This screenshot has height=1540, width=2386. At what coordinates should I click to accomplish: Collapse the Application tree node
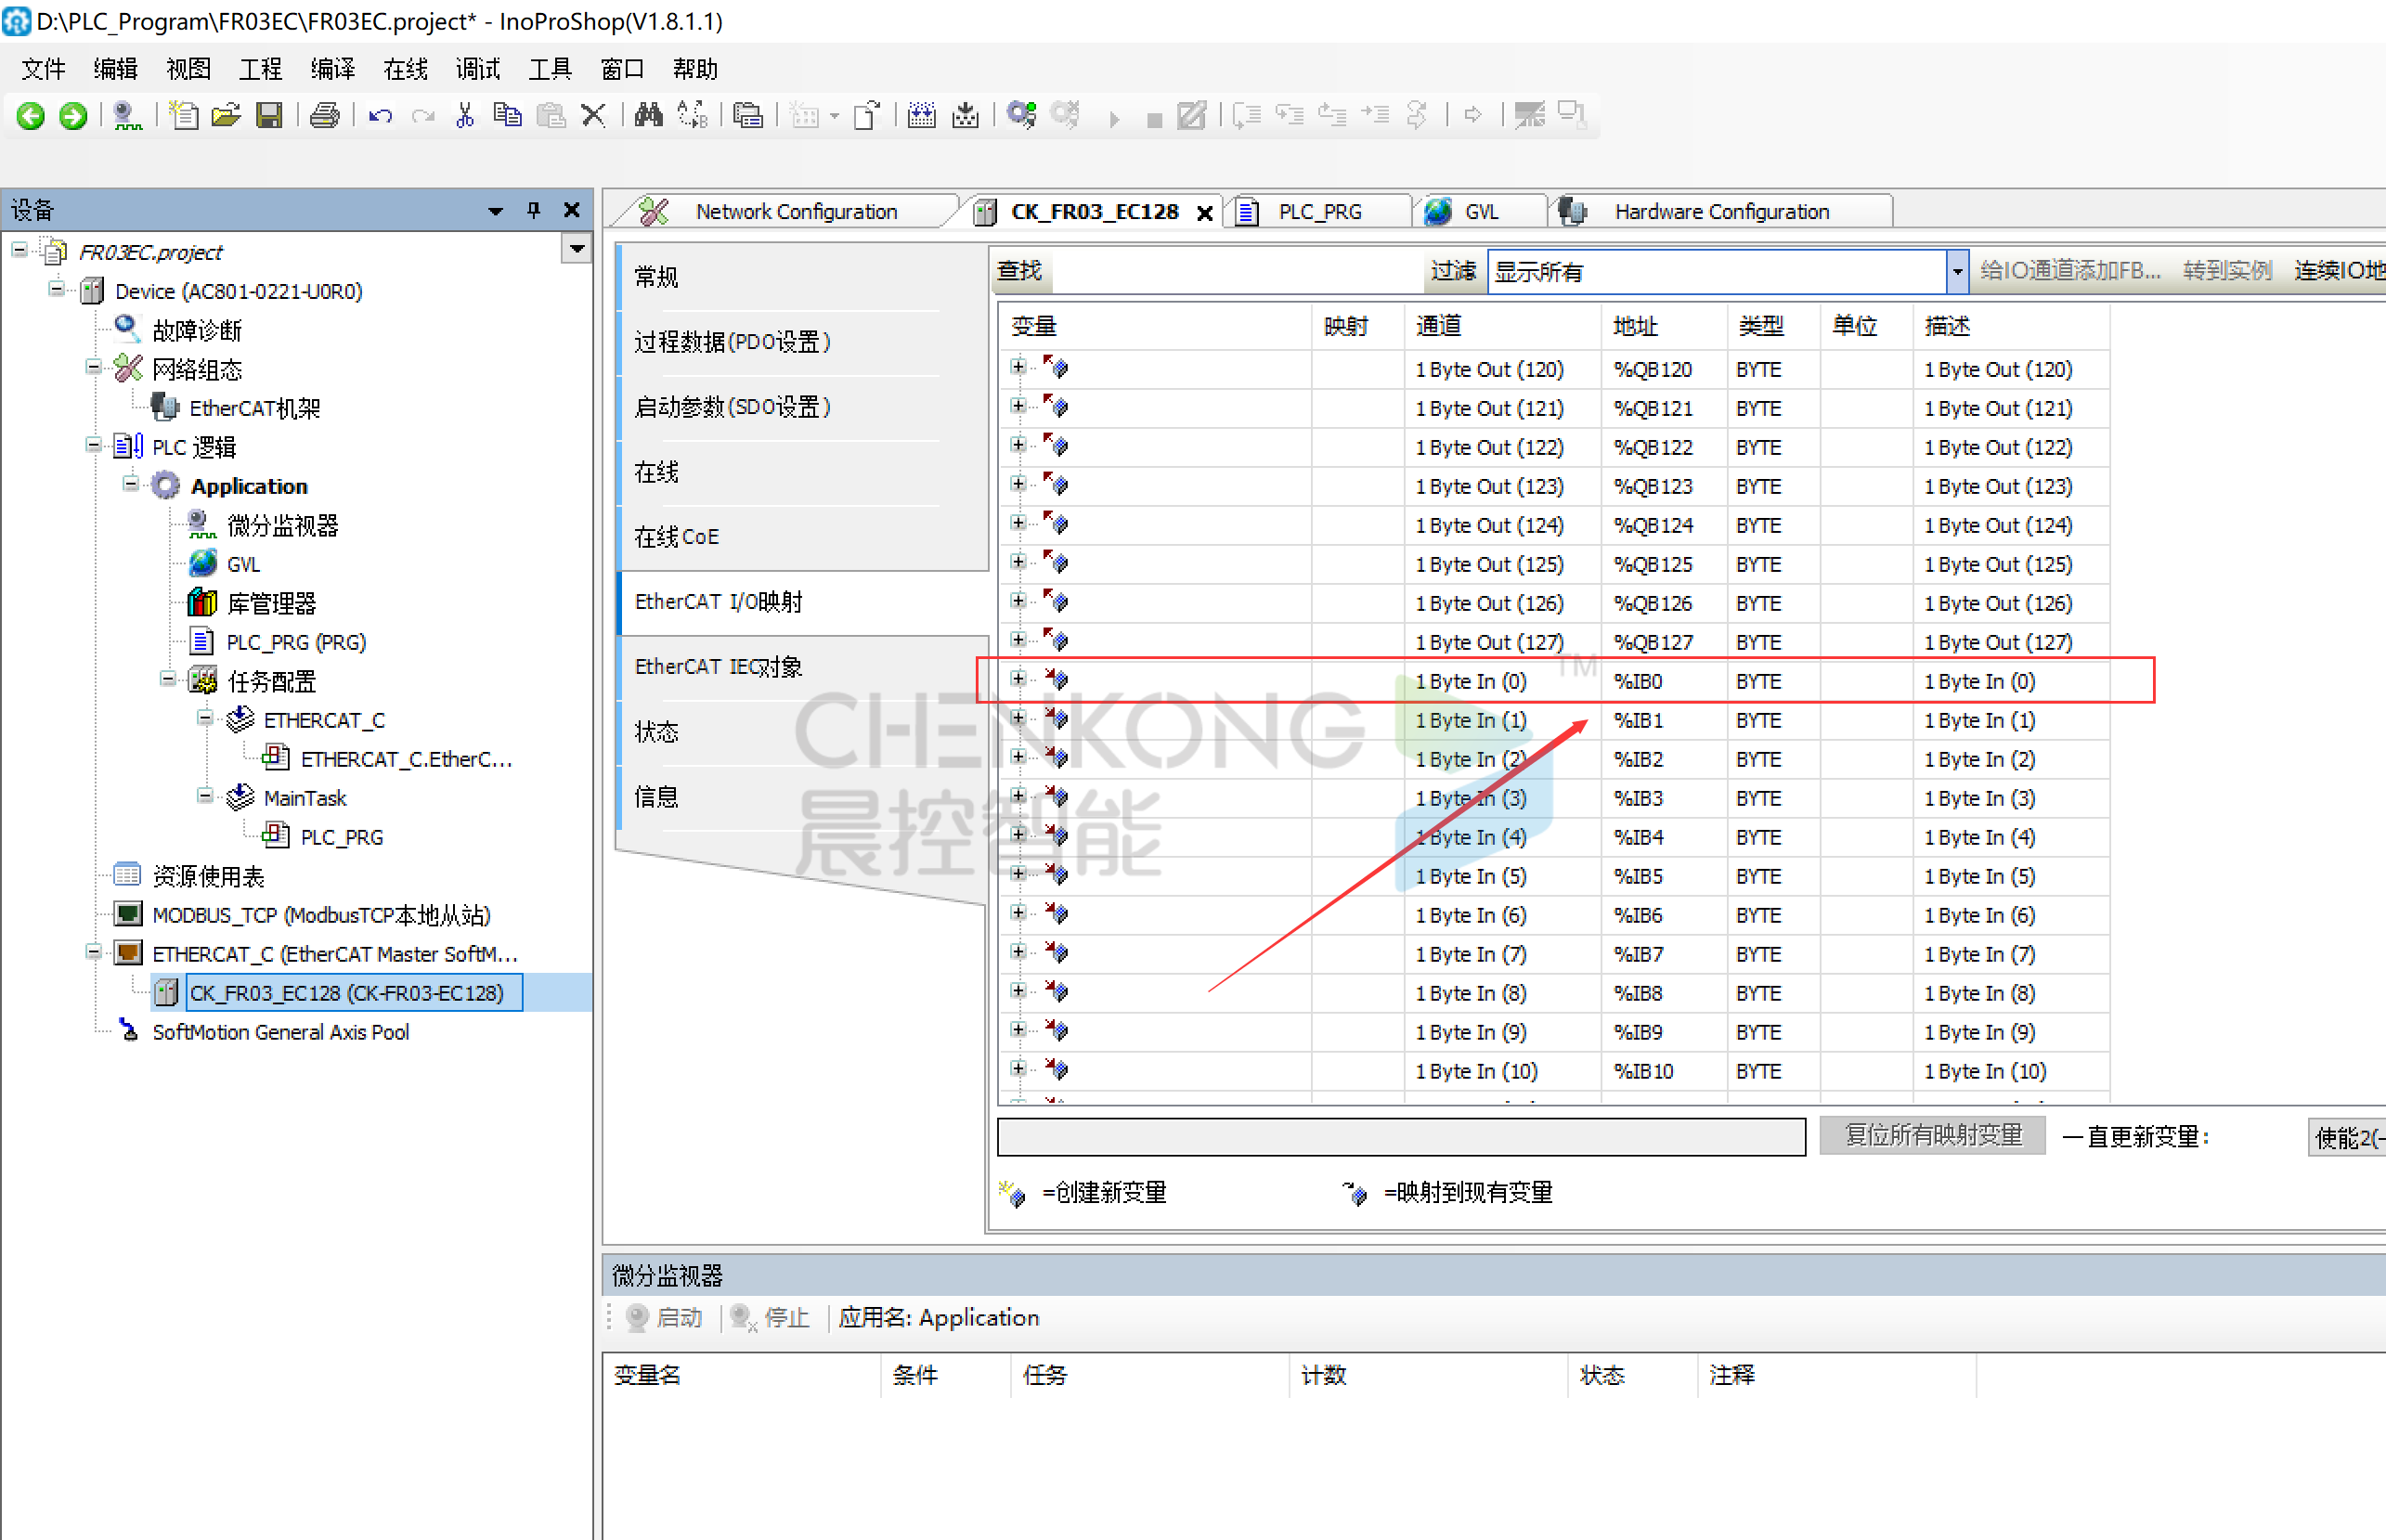tap(131, 485)
